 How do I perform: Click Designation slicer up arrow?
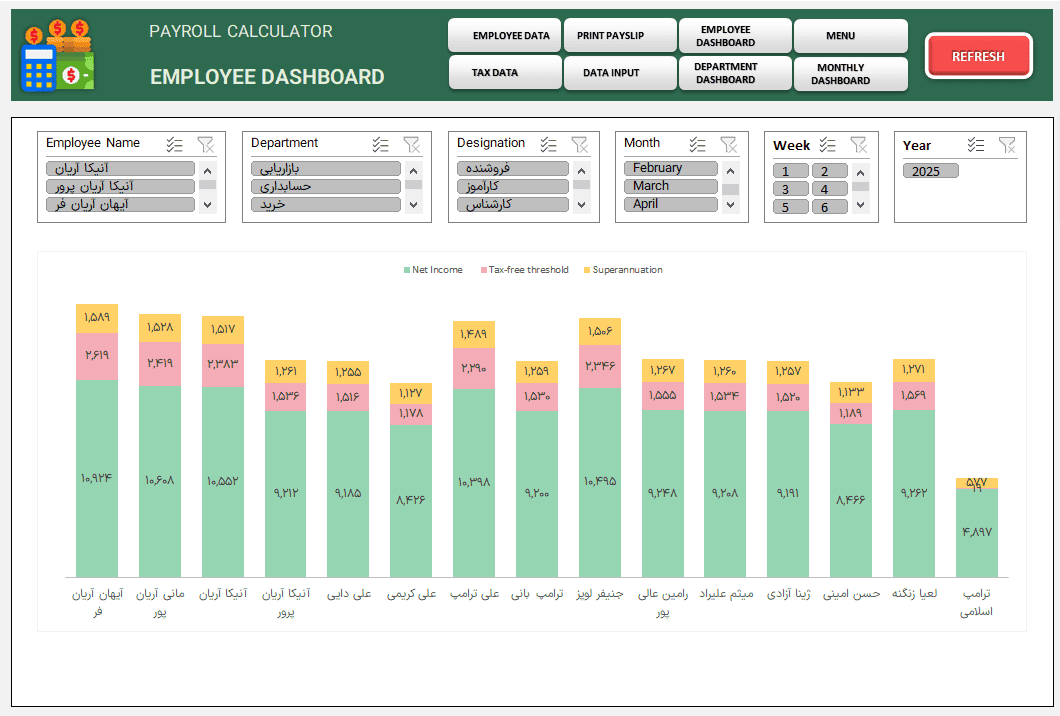(581, 171)
